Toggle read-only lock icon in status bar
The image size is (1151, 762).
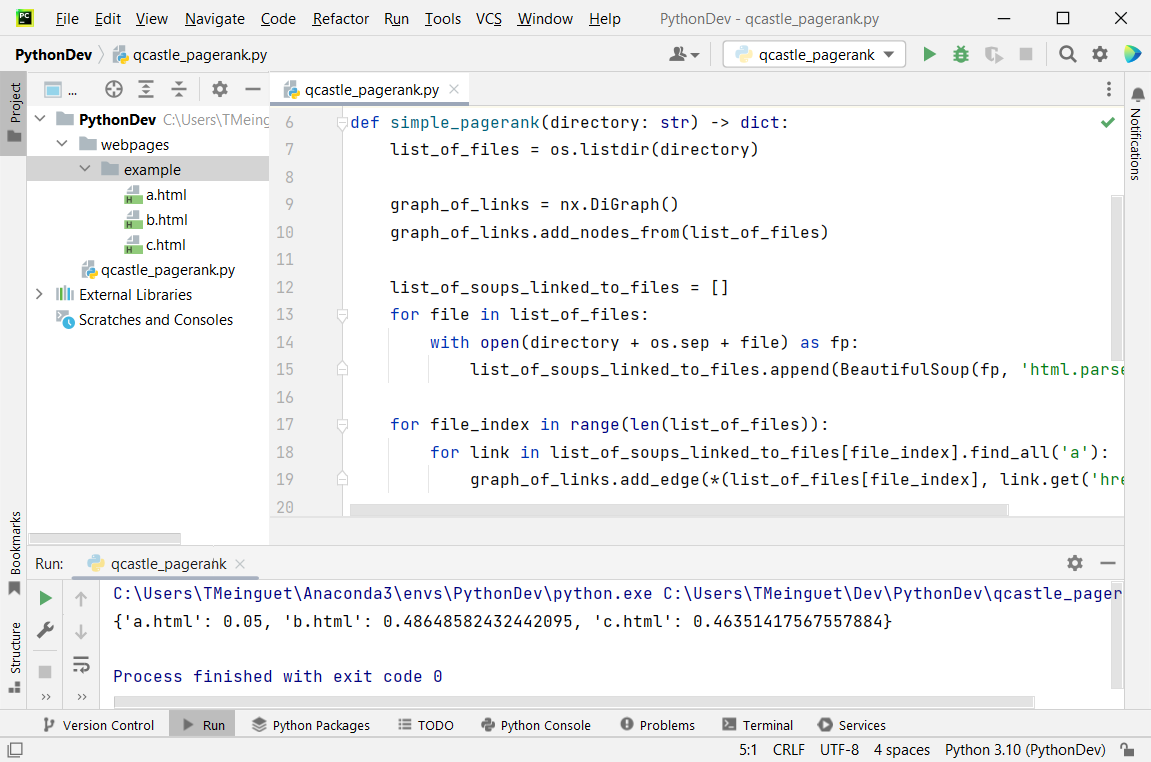[x=1128, y=750]
